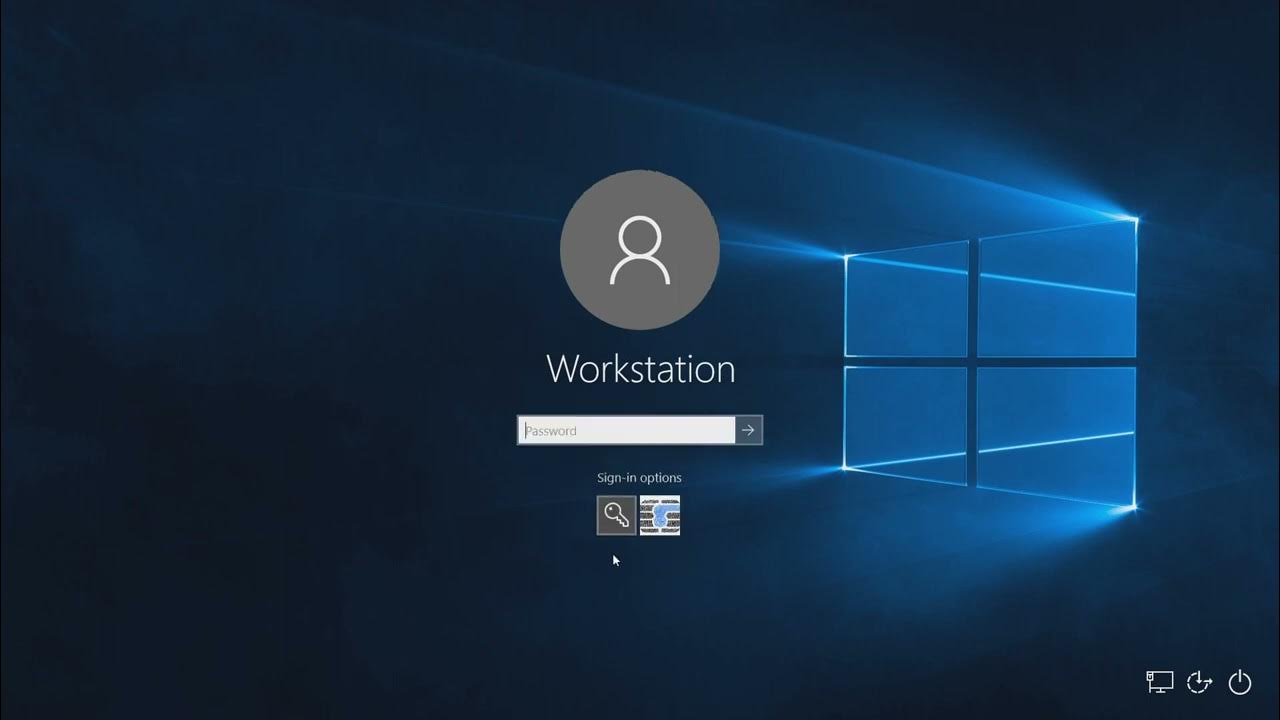Screen dimensions: 1280x720
Task: Click the Workstation account name
Action: [641, 369]
